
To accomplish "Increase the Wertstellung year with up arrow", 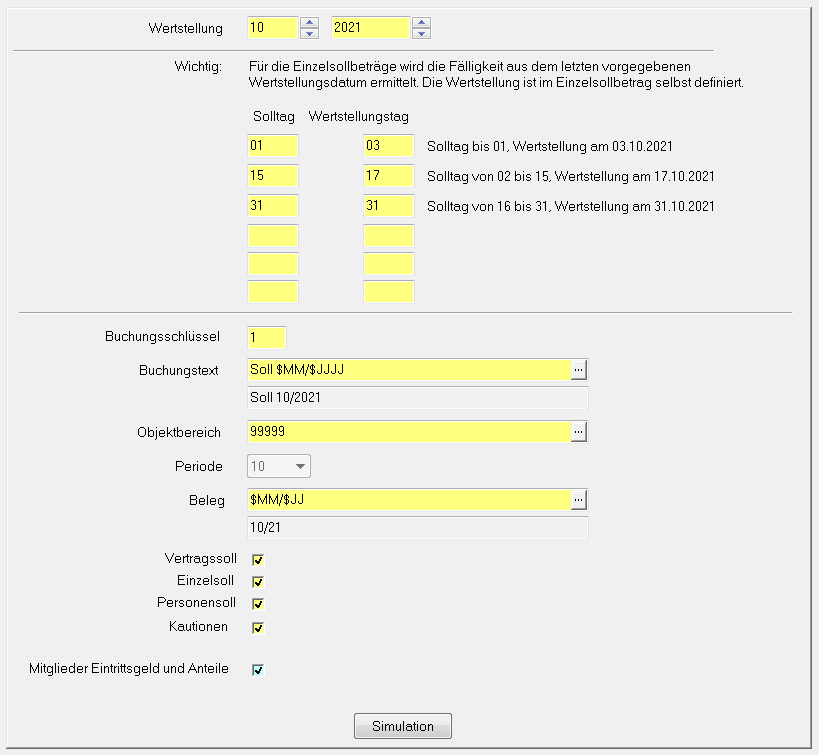I will tap(422, 22).
